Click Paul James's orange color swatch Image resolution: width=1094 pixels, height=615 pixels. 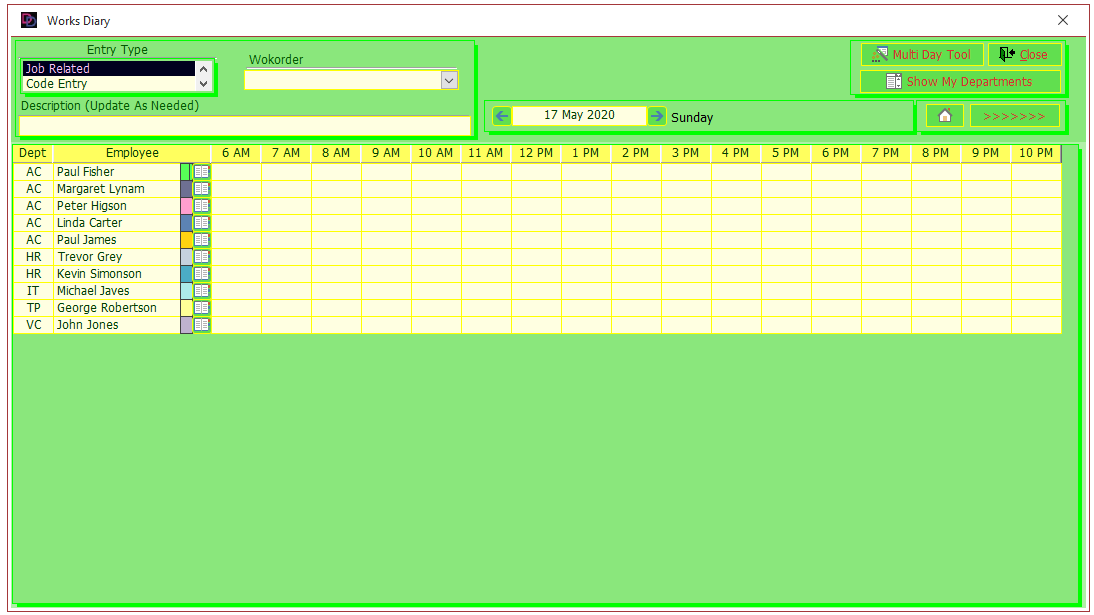pos(186,239)
